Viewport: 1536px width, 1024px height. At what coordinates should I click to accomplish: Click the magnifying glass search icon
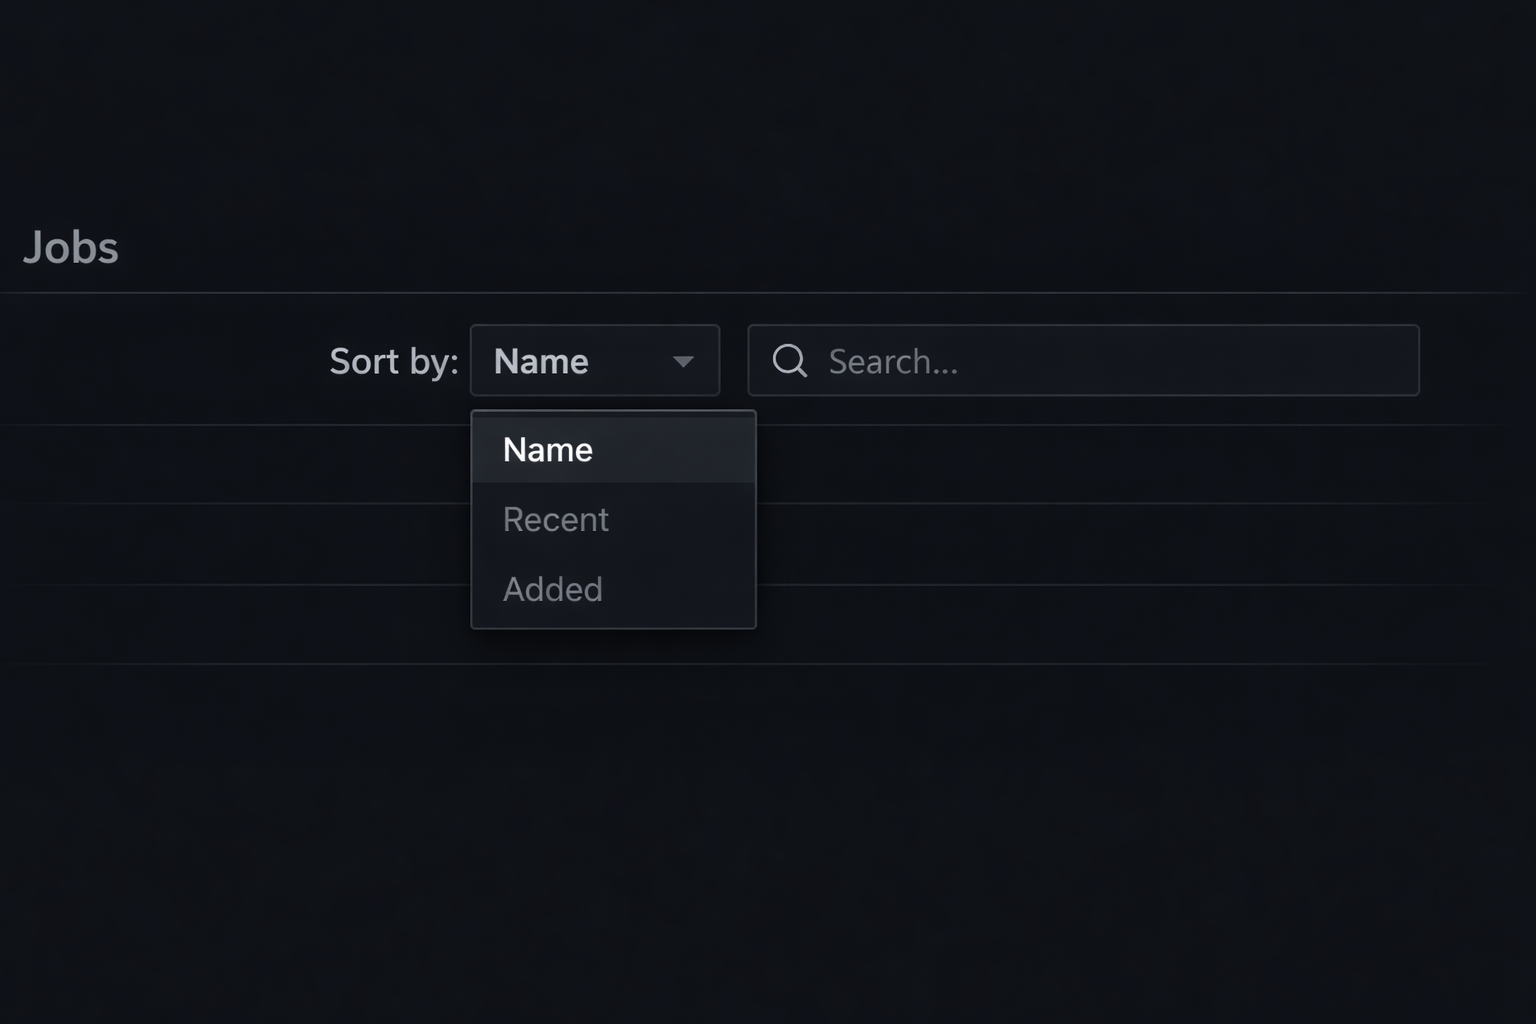790,361
